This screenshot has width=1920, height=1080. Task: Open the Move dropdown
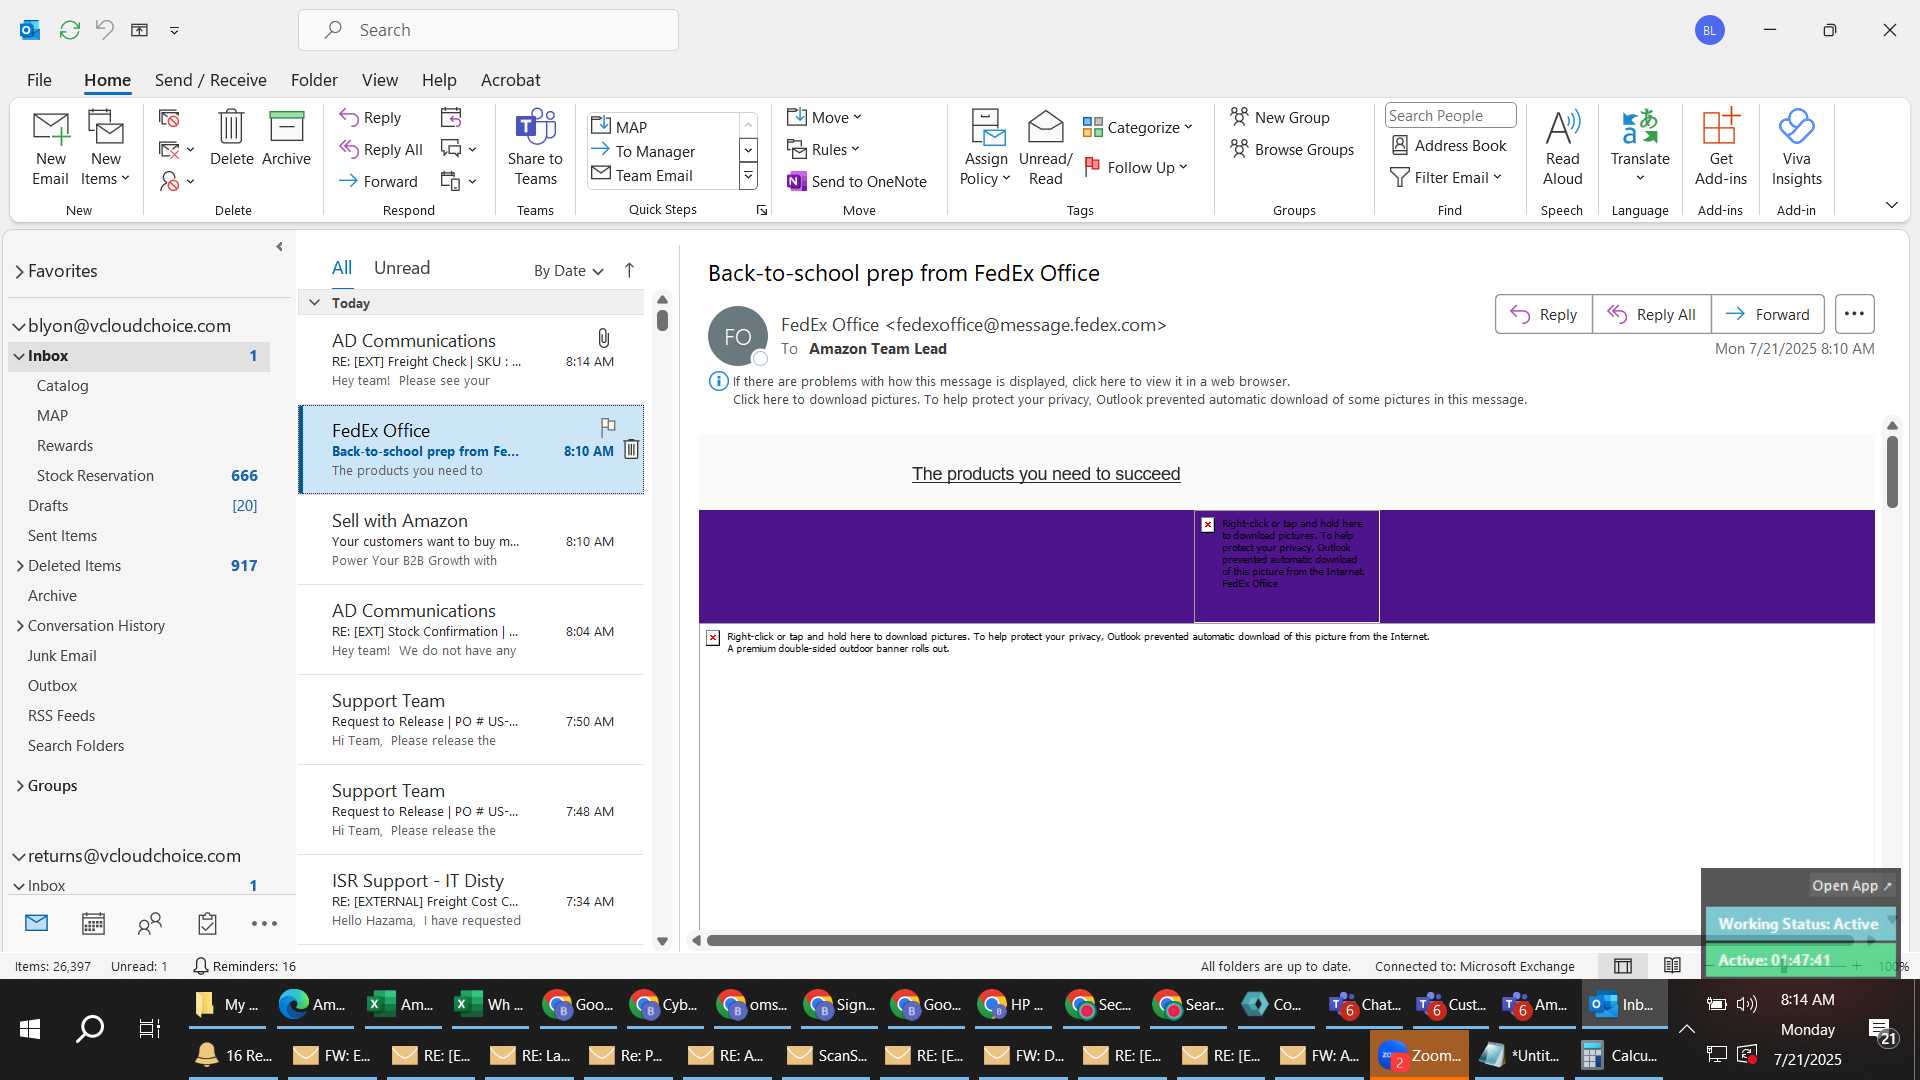point(824,117)
